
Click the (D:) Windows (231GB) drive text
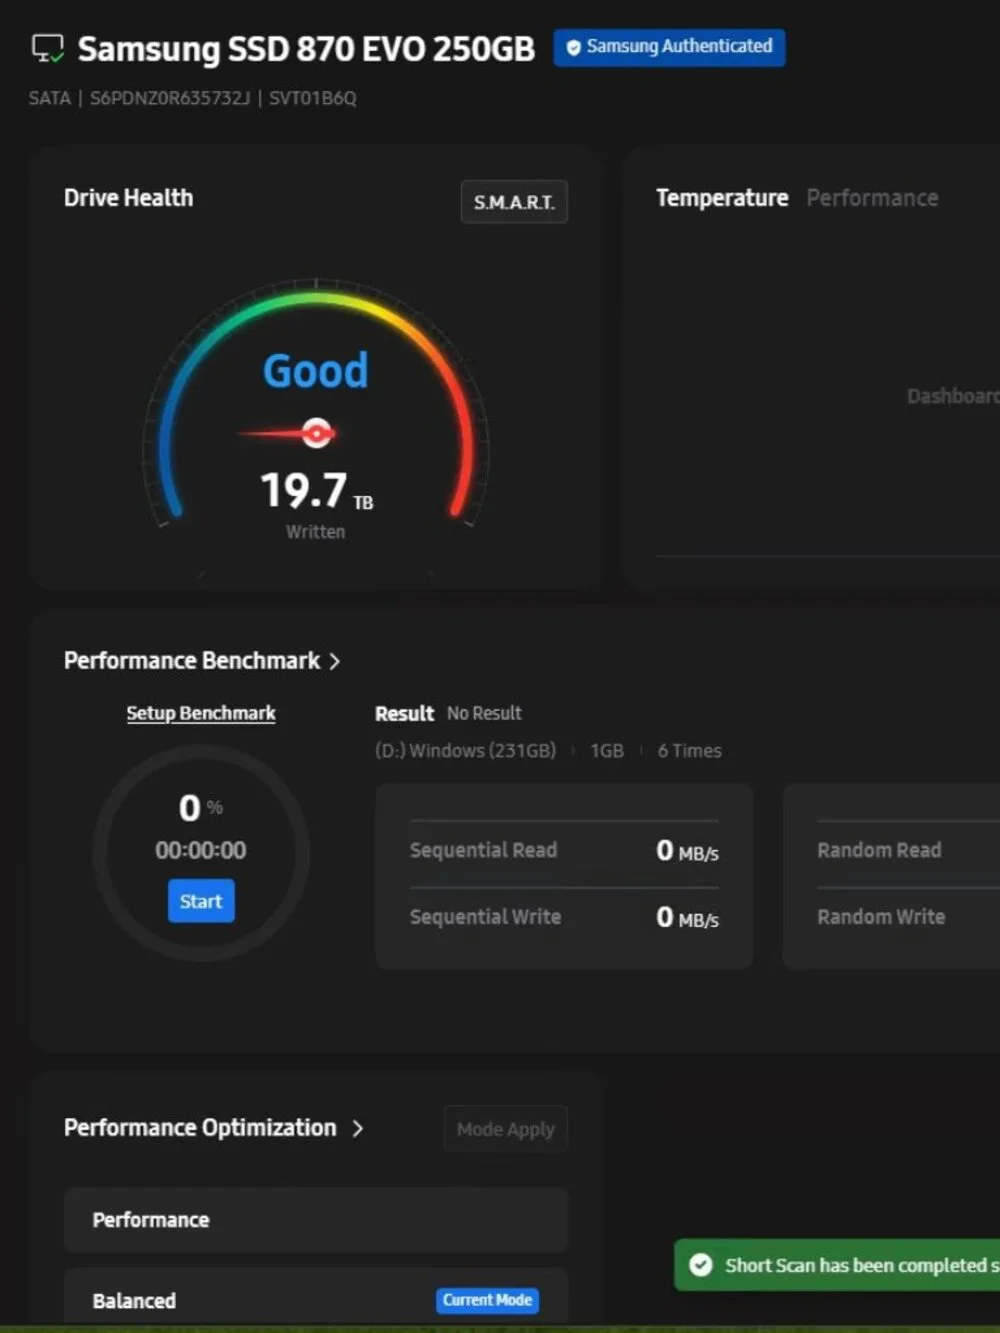pyautogui.click(x=465, y=751)
